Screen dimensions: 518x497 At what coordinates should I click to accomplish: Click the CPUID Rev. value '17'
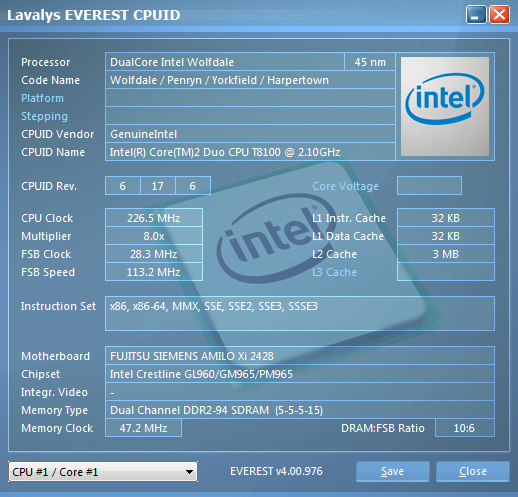(x=158, y=186)
